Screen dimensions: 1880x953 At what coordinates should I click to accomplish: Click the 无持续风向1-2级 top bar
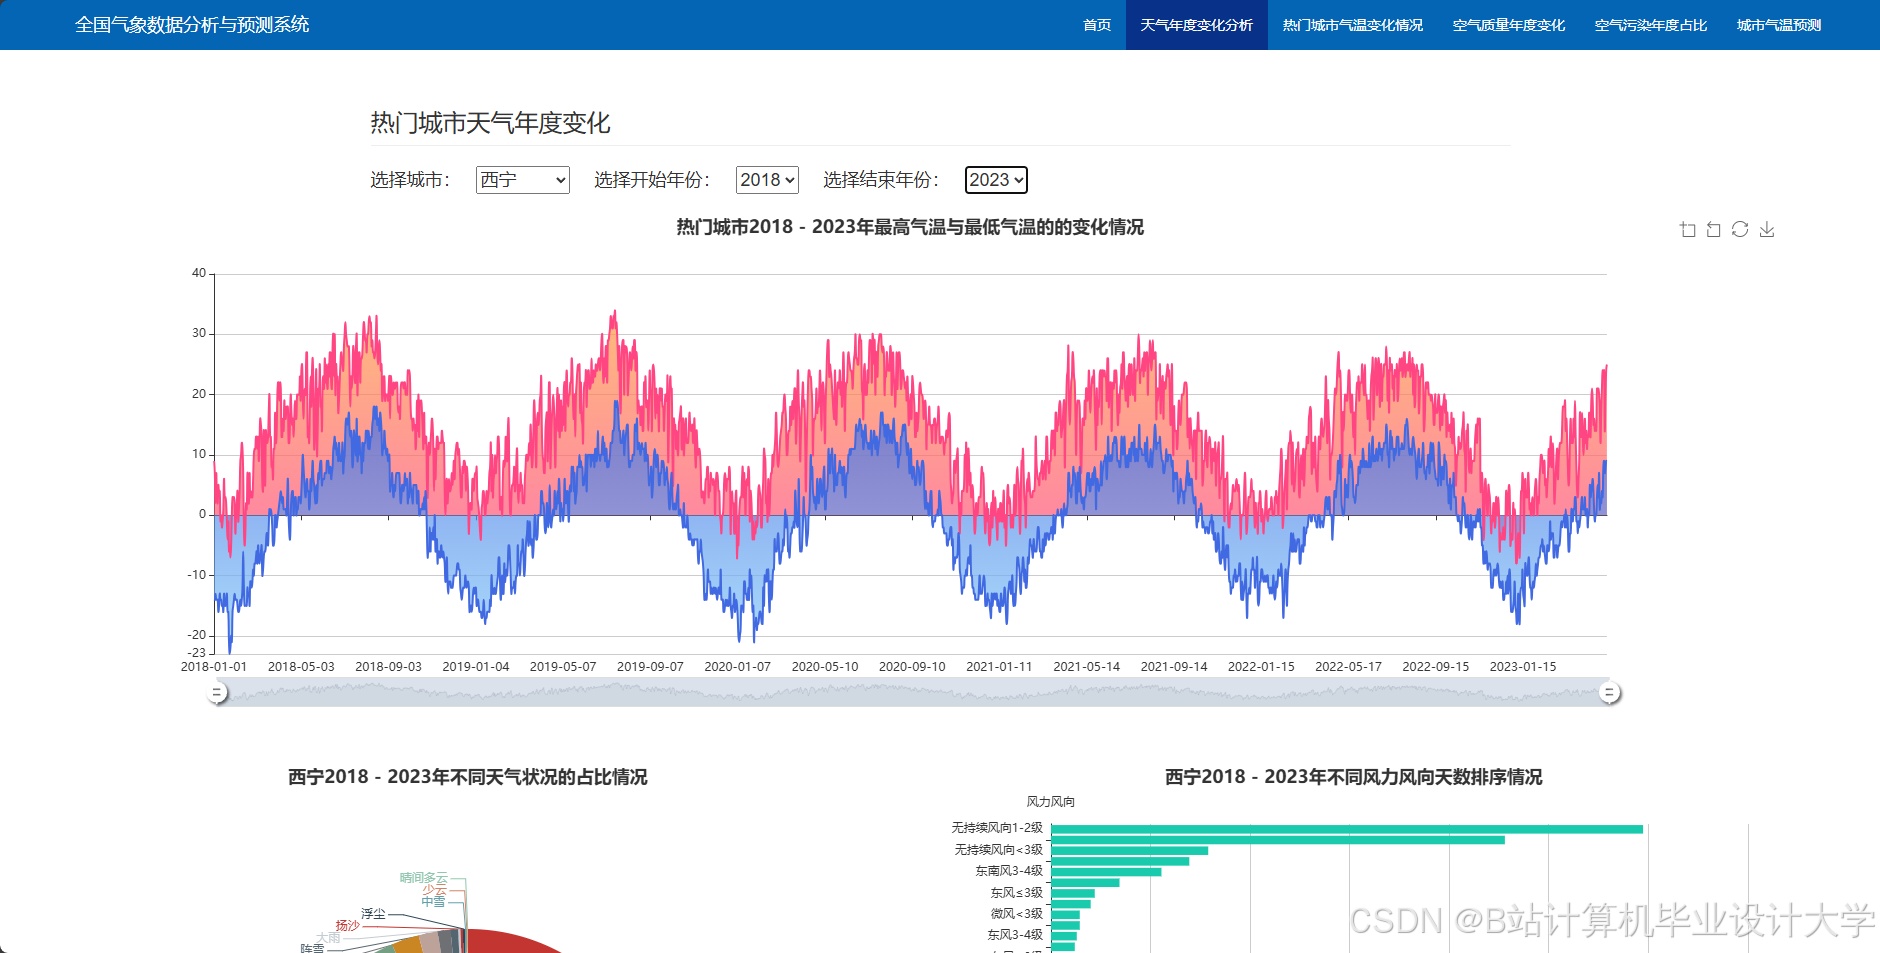(1347, 829)
